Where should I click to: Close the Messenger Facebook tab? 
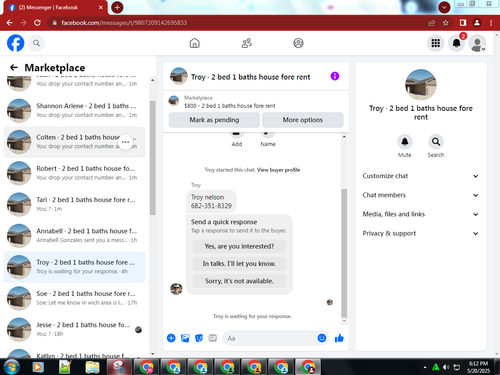click(101, 7)
